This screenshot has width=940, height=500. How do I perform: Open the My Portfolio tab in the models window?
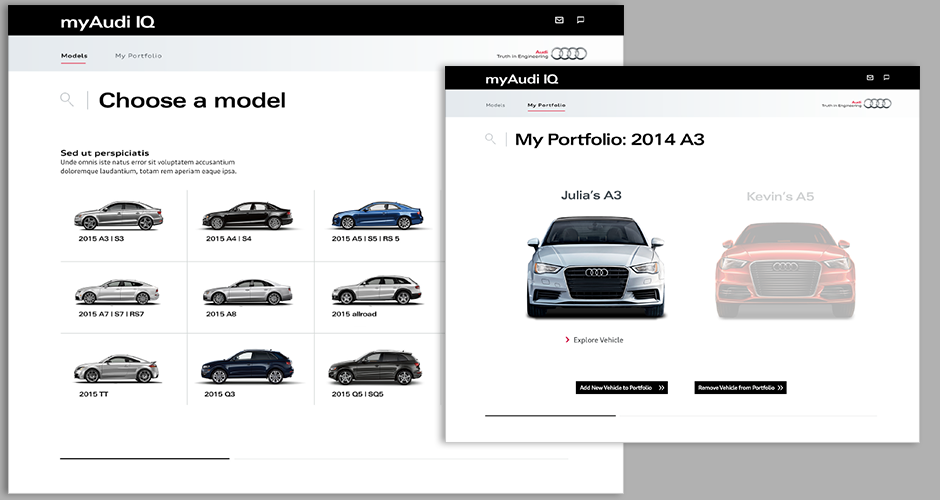click(138, 56)
